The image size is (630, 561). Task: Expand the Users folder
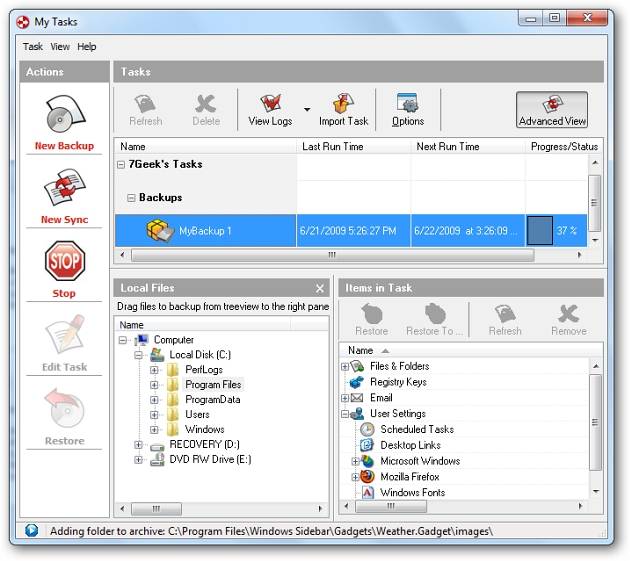point(154,415)
